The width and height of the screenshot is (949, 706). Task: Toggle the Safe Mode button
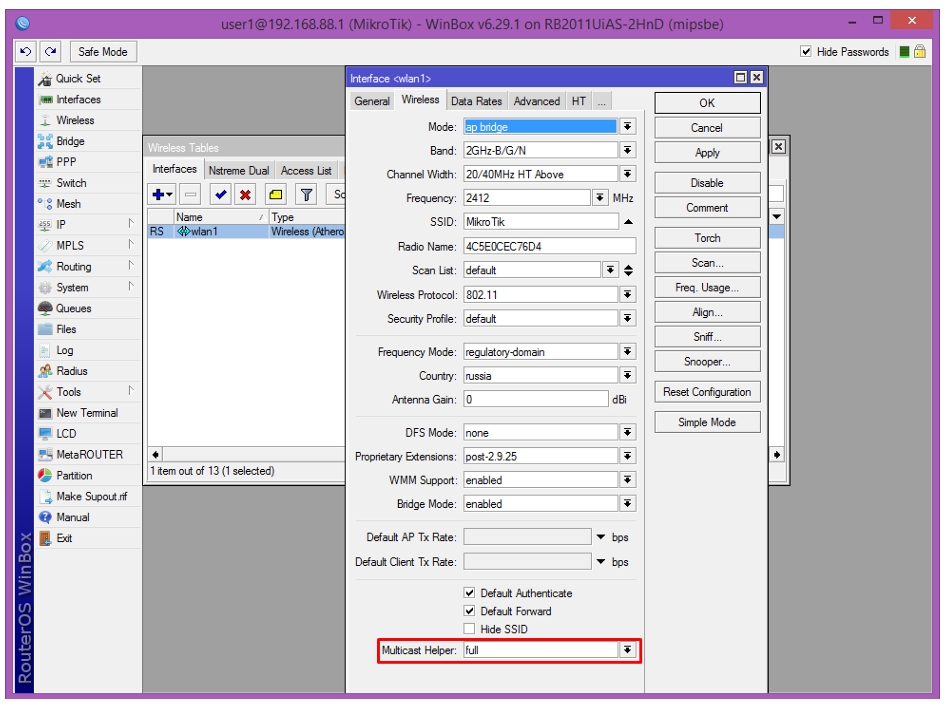103,51
